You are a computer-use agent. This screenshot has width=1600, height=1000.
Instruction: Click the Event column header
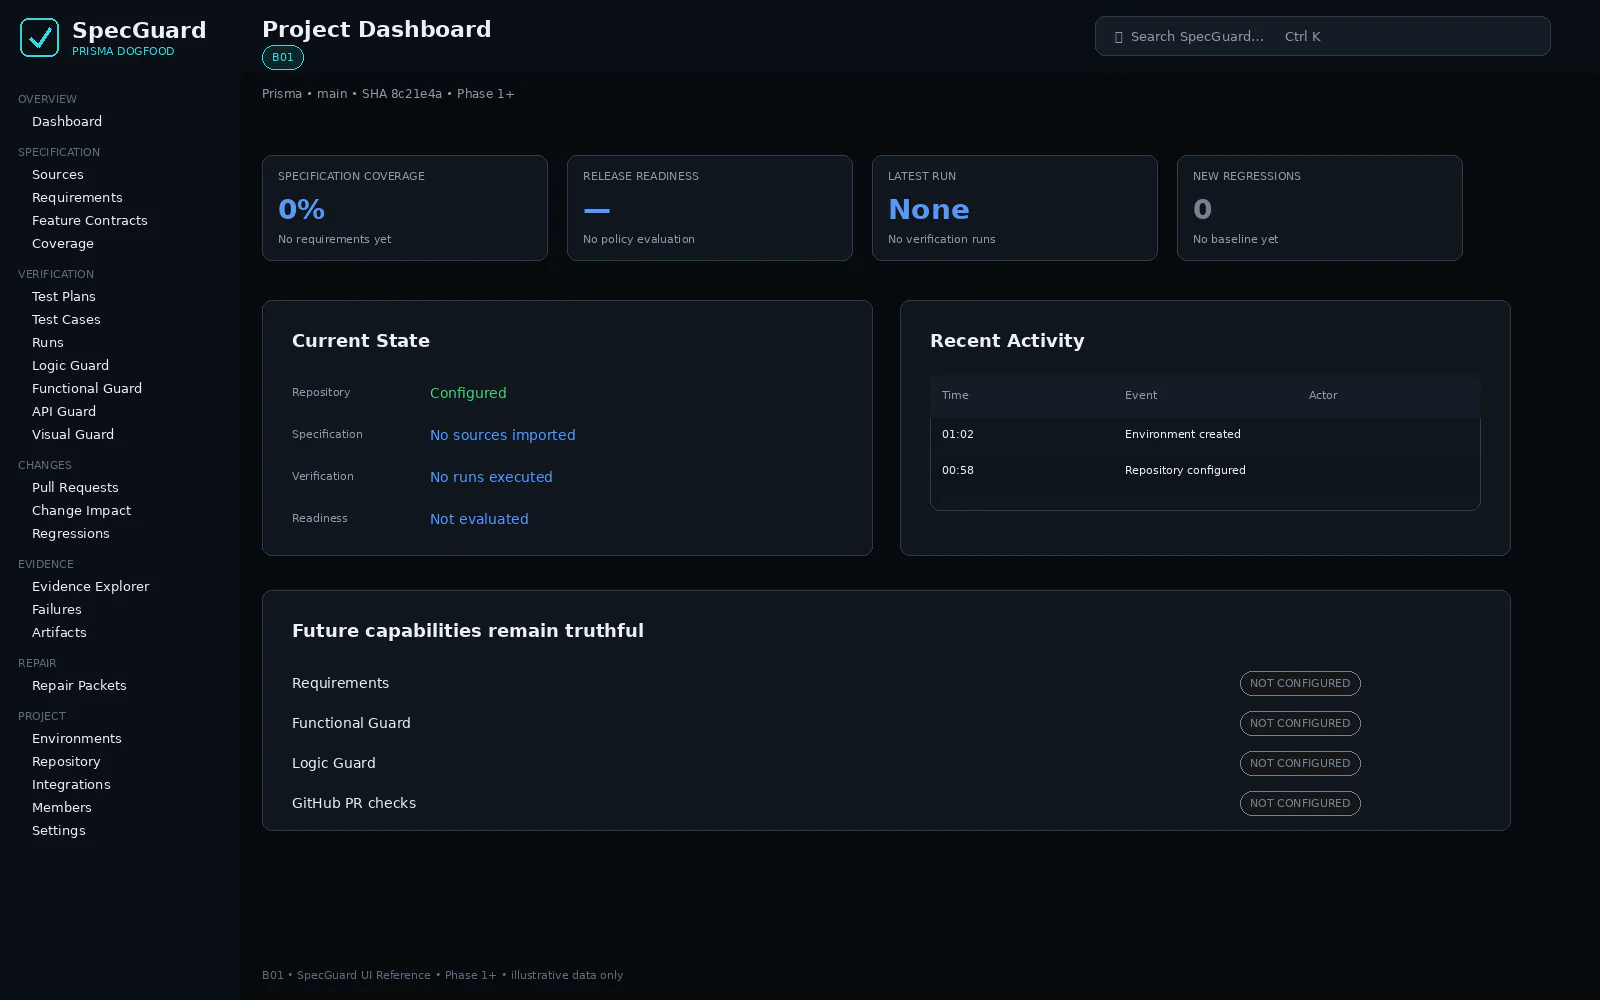click(1141, 395)
